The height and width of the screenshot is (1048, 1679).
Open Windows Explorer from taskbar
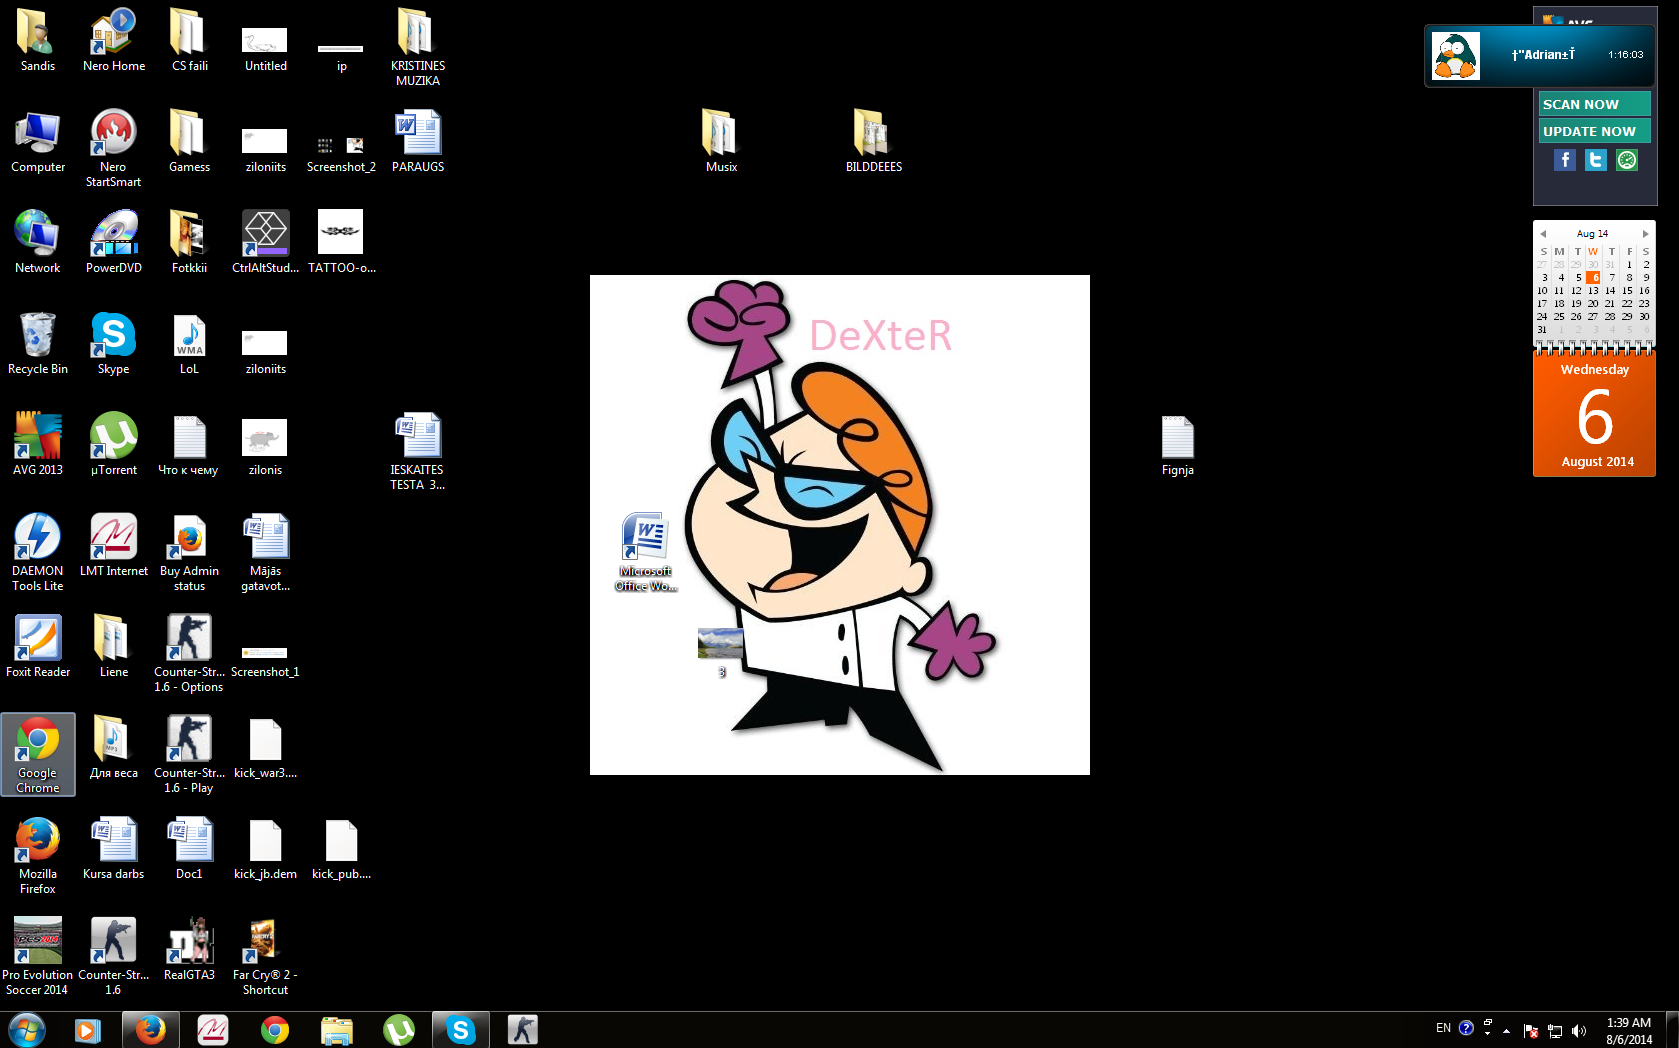337,1029
